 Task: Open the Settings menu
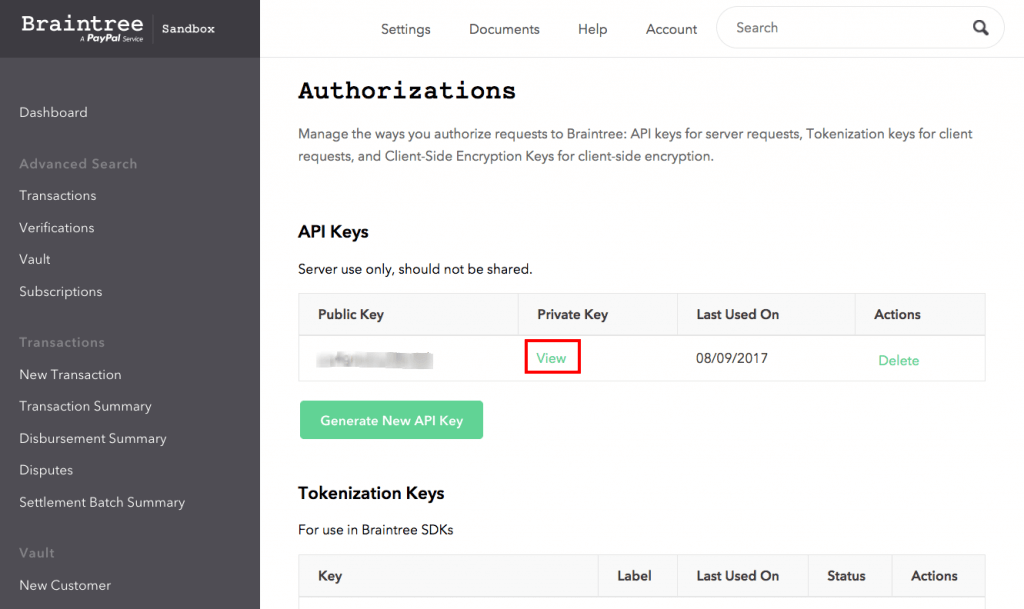click(x=405, y=30)
